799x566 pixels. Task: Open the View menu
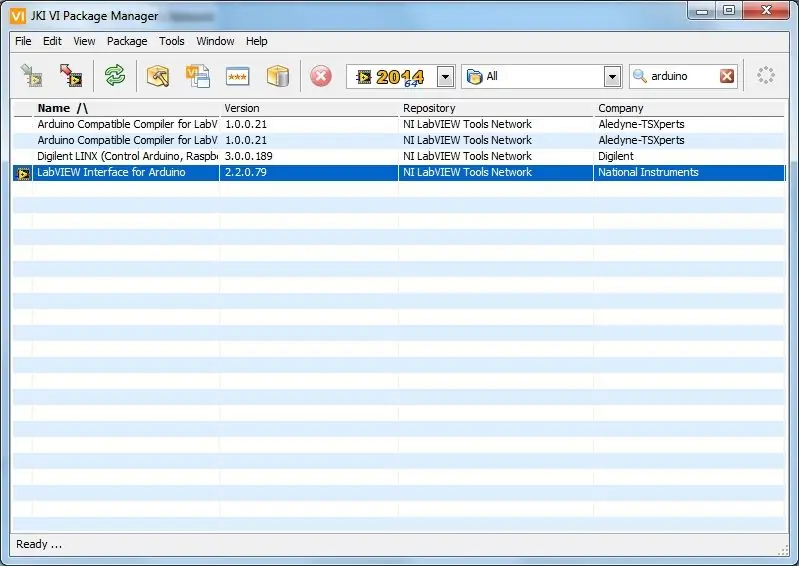click(84, 41)
